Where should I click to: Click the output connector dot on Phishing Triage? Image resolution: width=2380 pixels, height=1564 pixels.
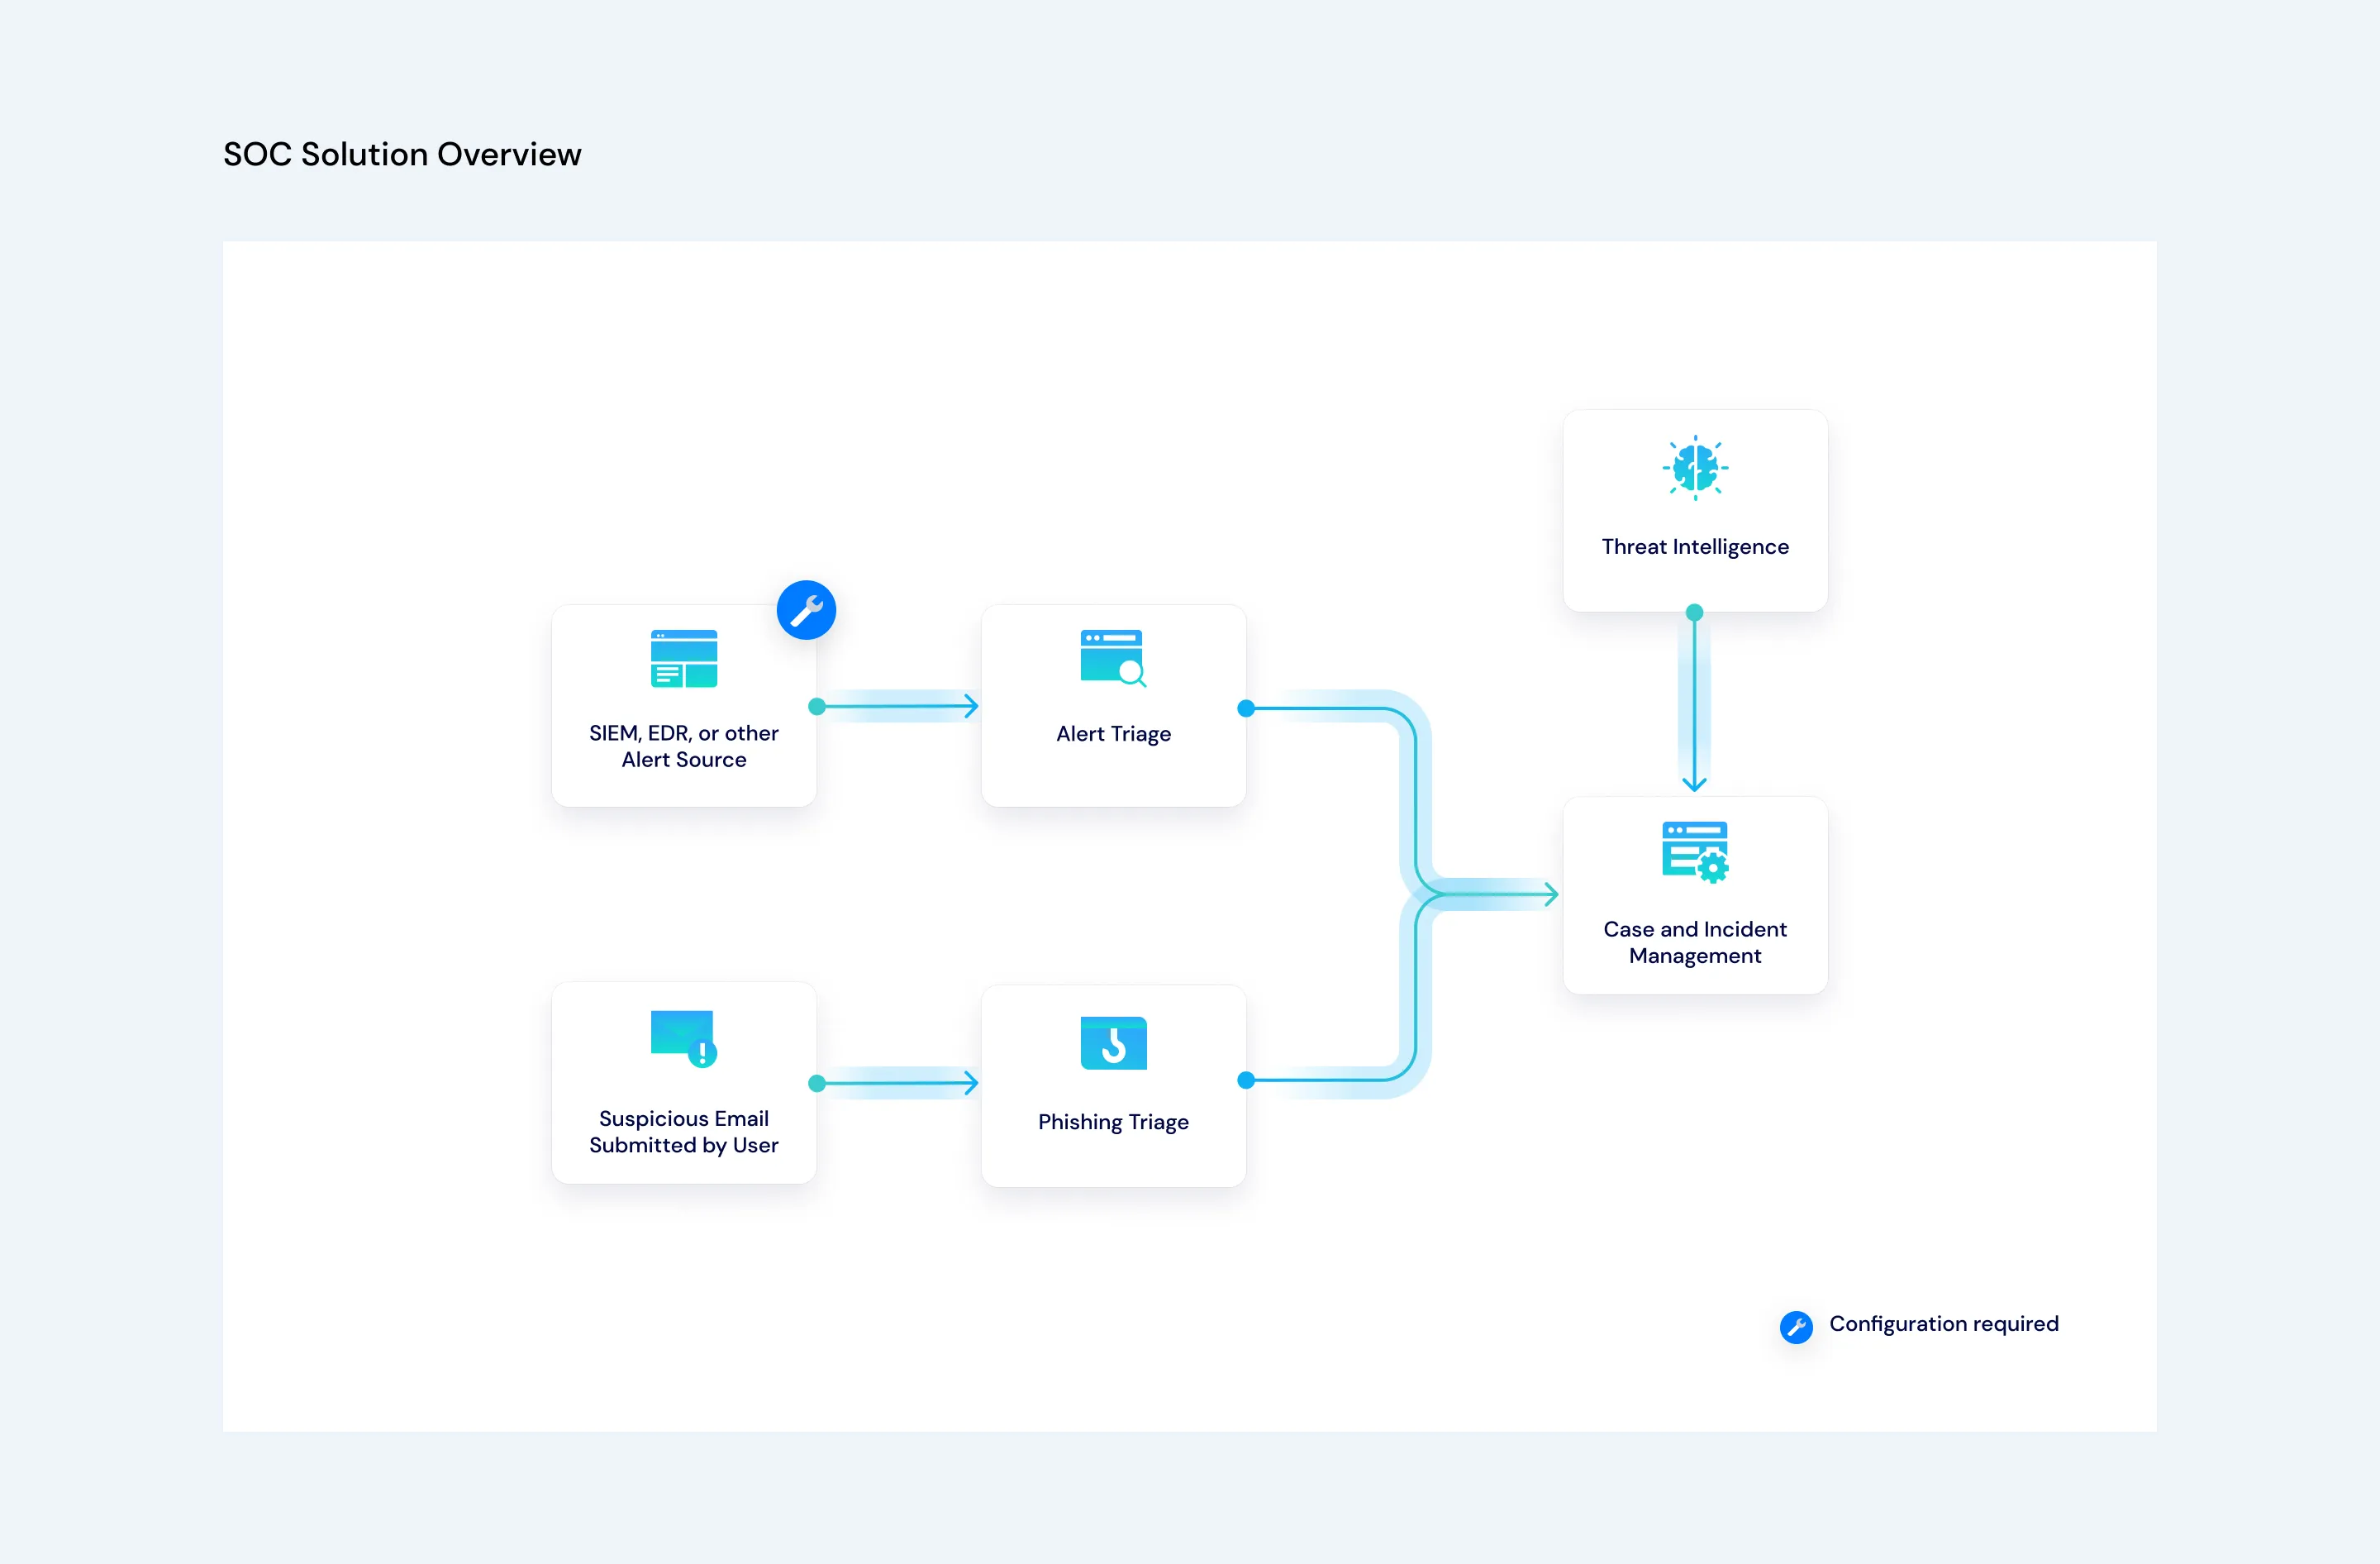point(1246,1080)
